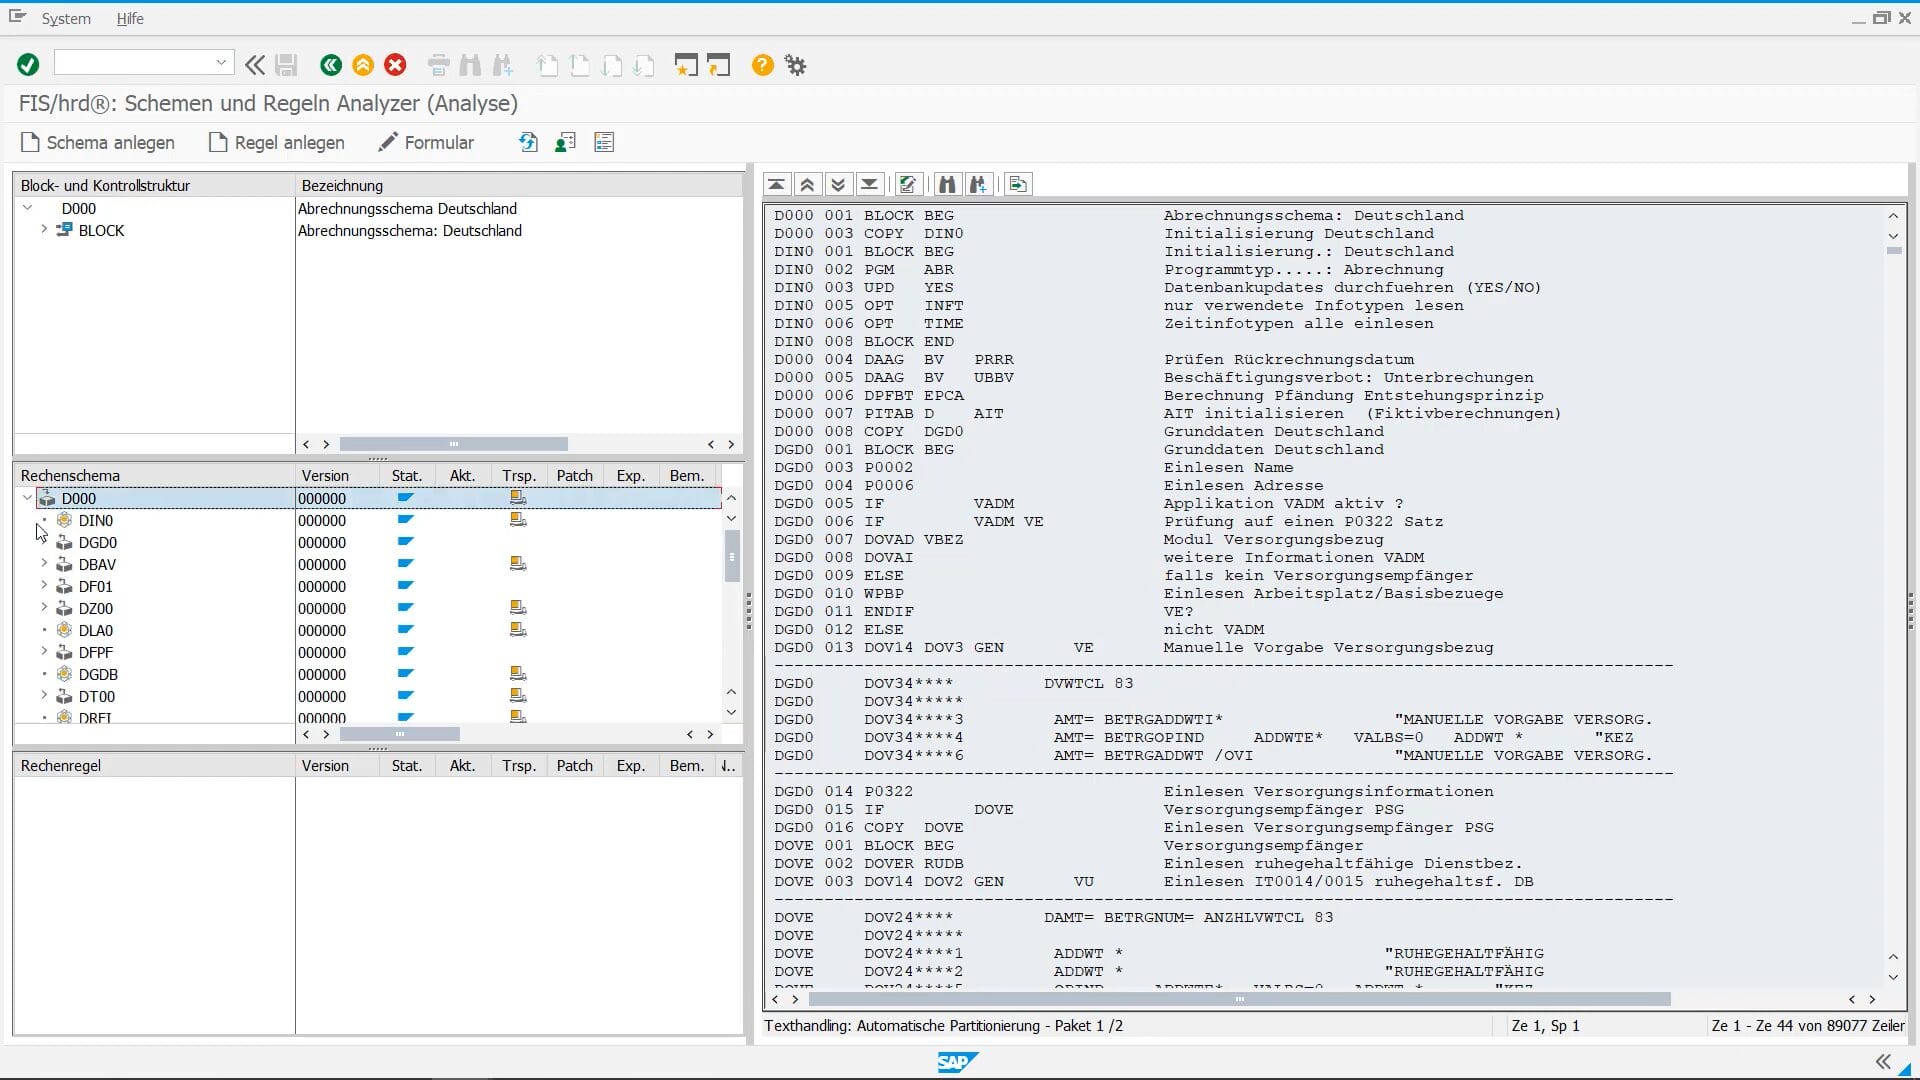
Task: Open the SAP window menu icon
Action: (17, 17)
